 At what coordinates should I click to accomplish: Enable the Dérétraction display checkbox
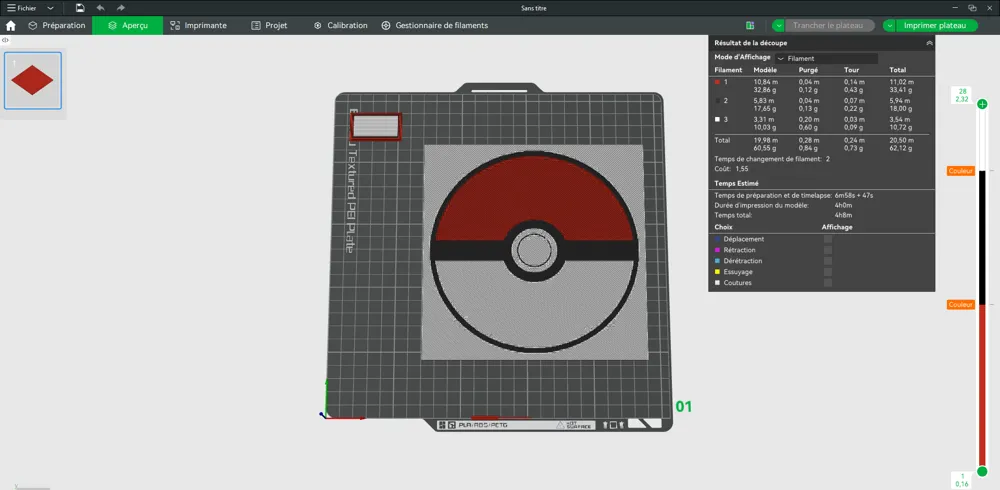tap(828, 261)
